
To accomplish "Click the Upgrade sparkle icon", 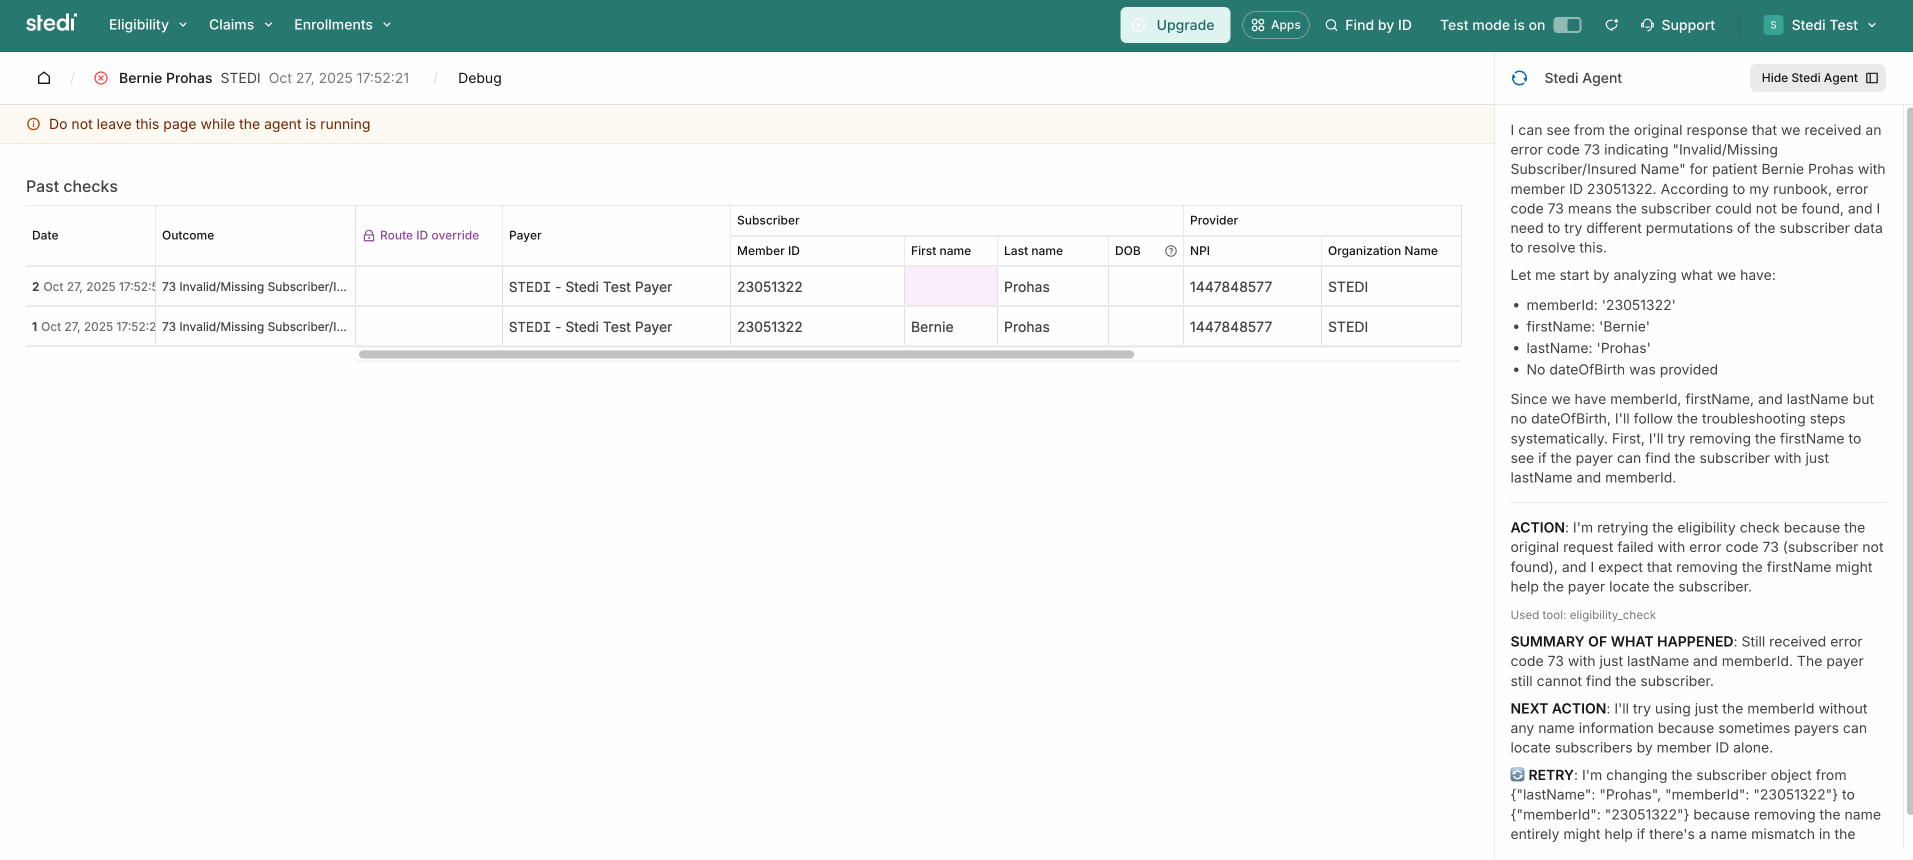I will (1139, 25).
